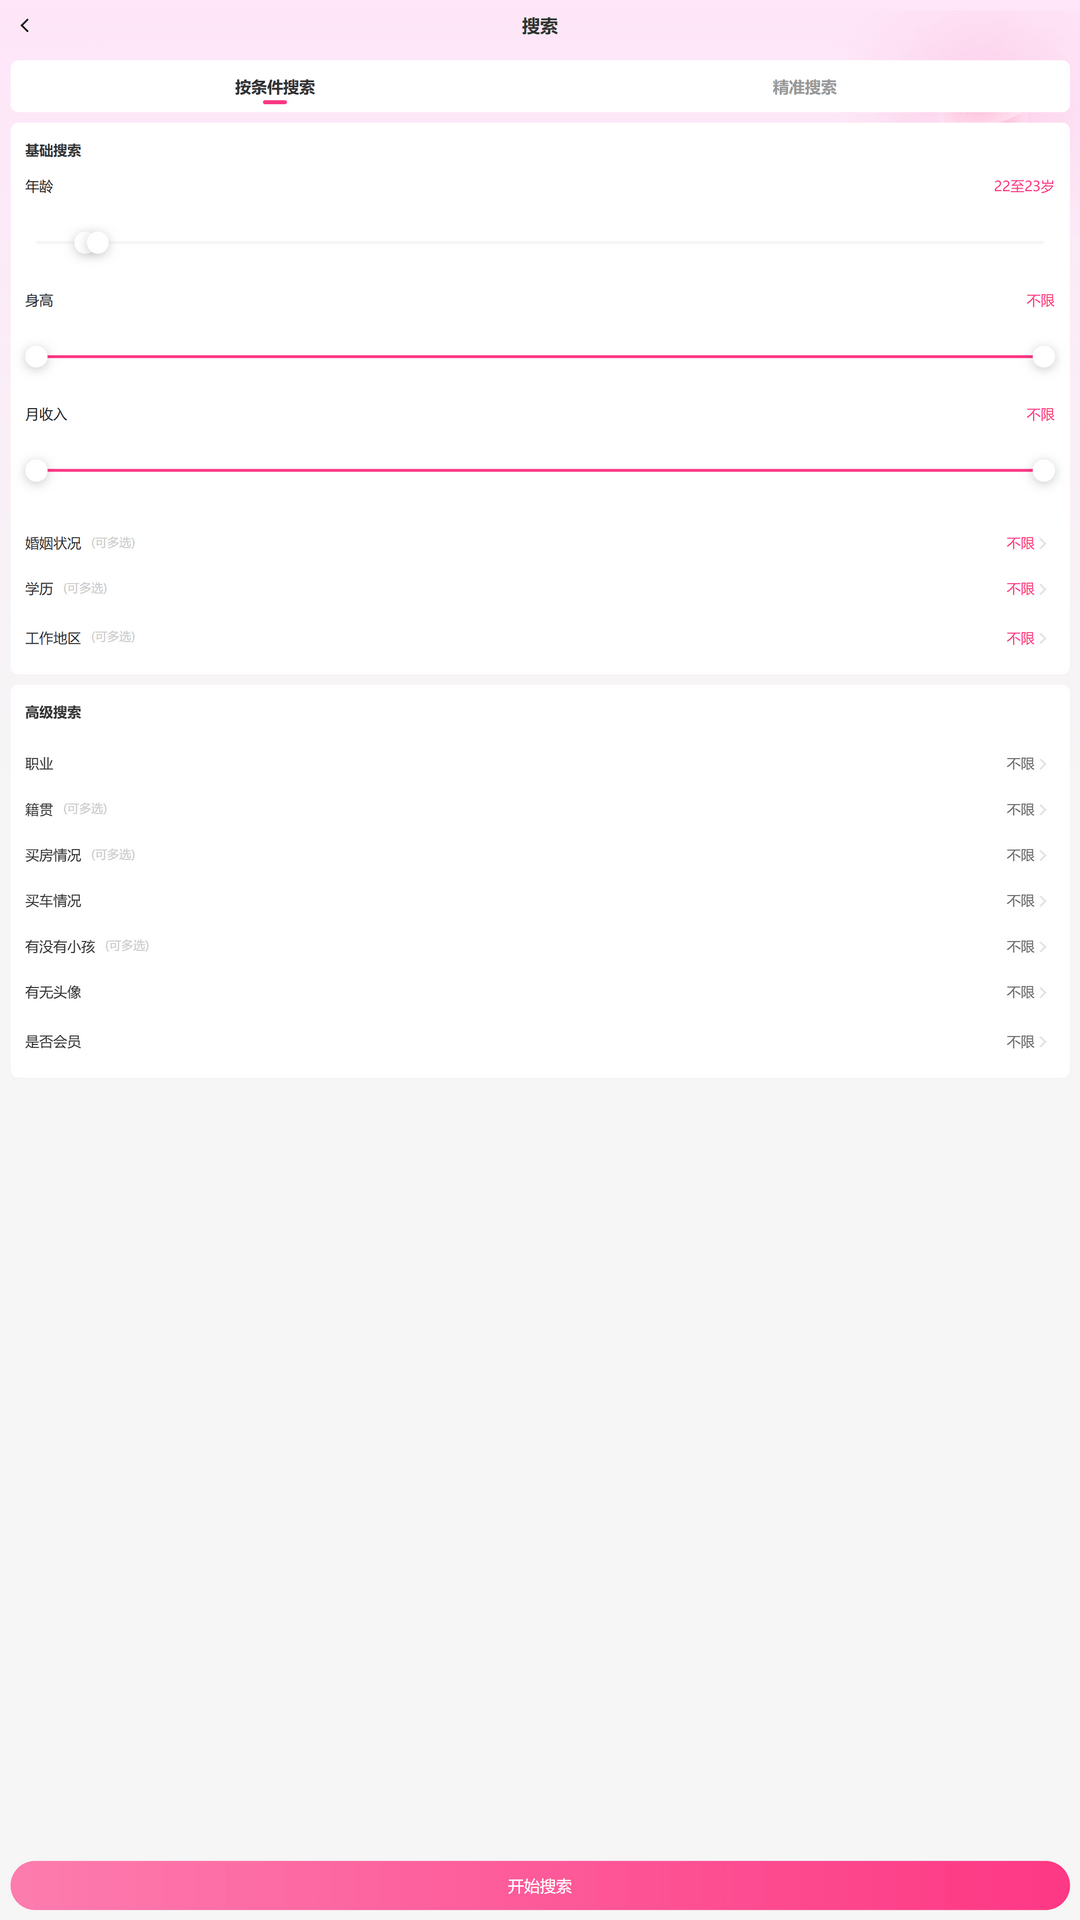Open 是否会员 filter chevron
The height and width of the screenshot is (1920, 1080).
point(1042,1042)
